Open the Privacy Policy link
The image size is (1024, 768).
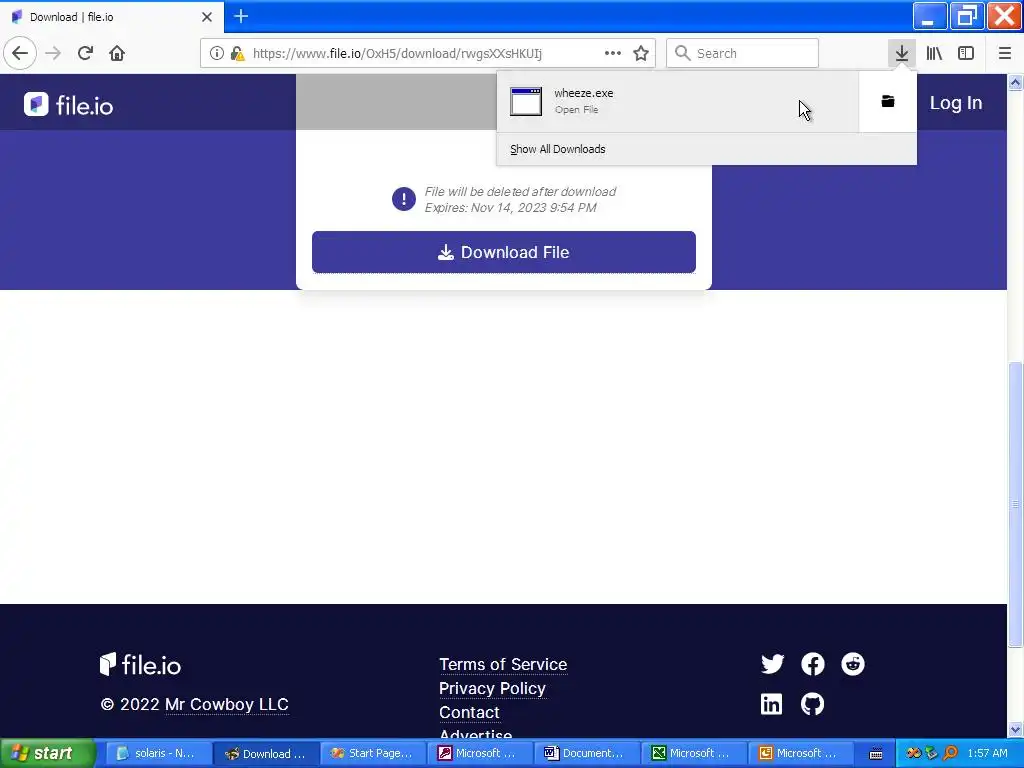tap(492, 688)
